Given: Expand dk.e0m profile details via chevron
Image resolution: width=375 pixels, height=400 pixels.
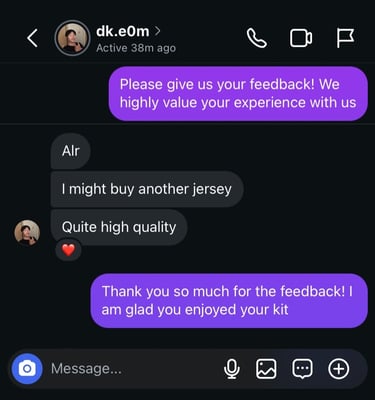Looking at the screenshot, I should tap(158, 31).
